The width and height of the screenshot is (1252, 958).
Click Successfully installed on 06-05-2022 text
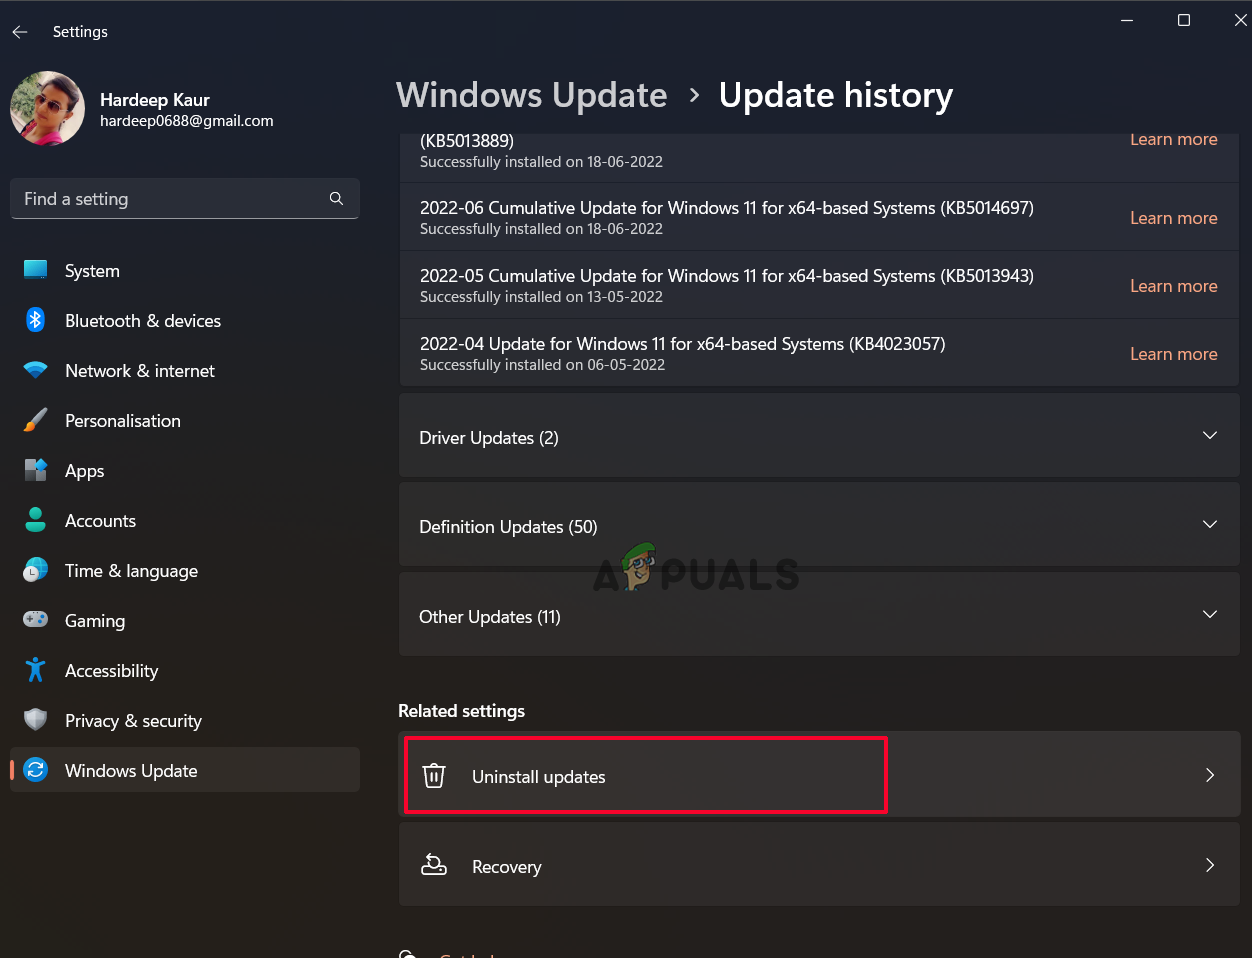tap(542, 365)
